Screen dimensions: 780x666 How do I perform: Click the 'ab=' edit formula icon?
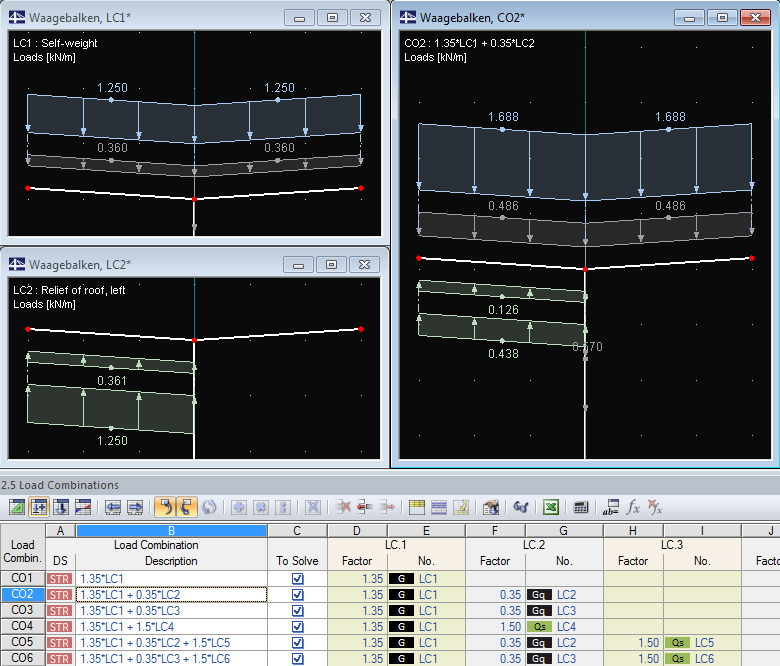pos(611,507)
